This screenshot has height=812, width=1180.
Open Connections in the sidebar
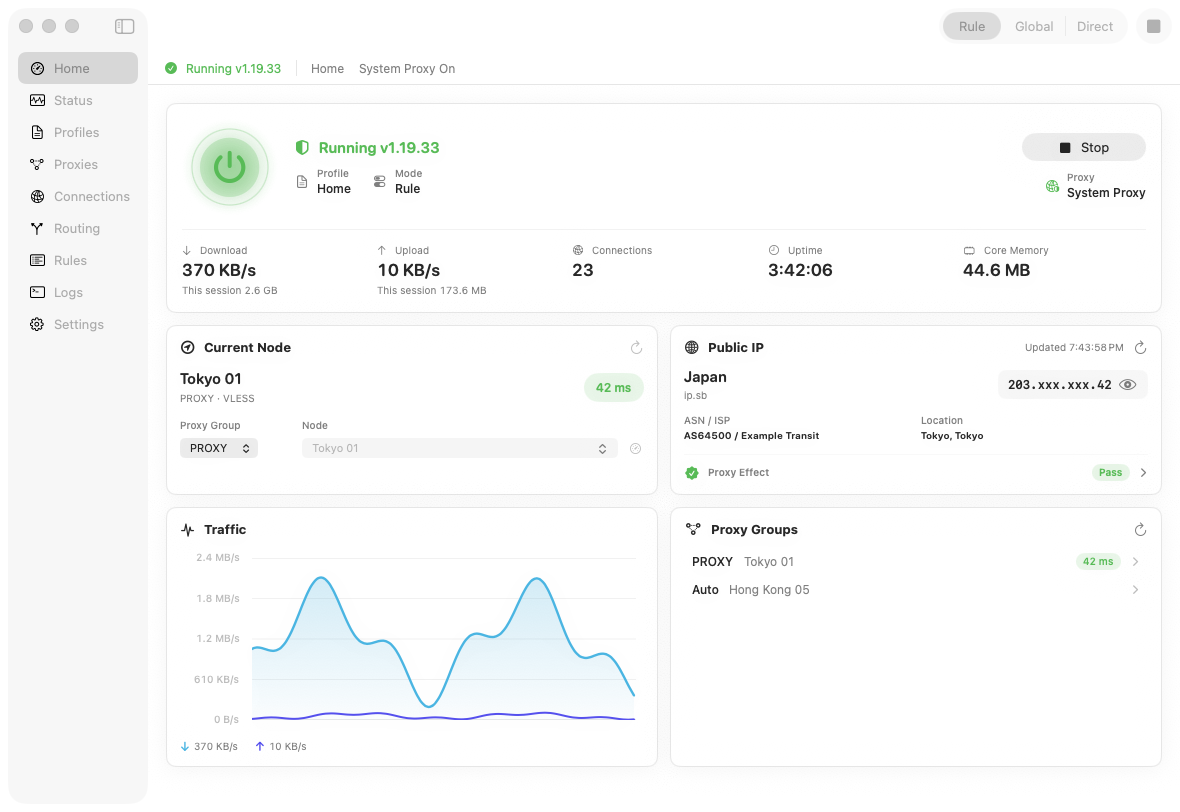[78, 196]
